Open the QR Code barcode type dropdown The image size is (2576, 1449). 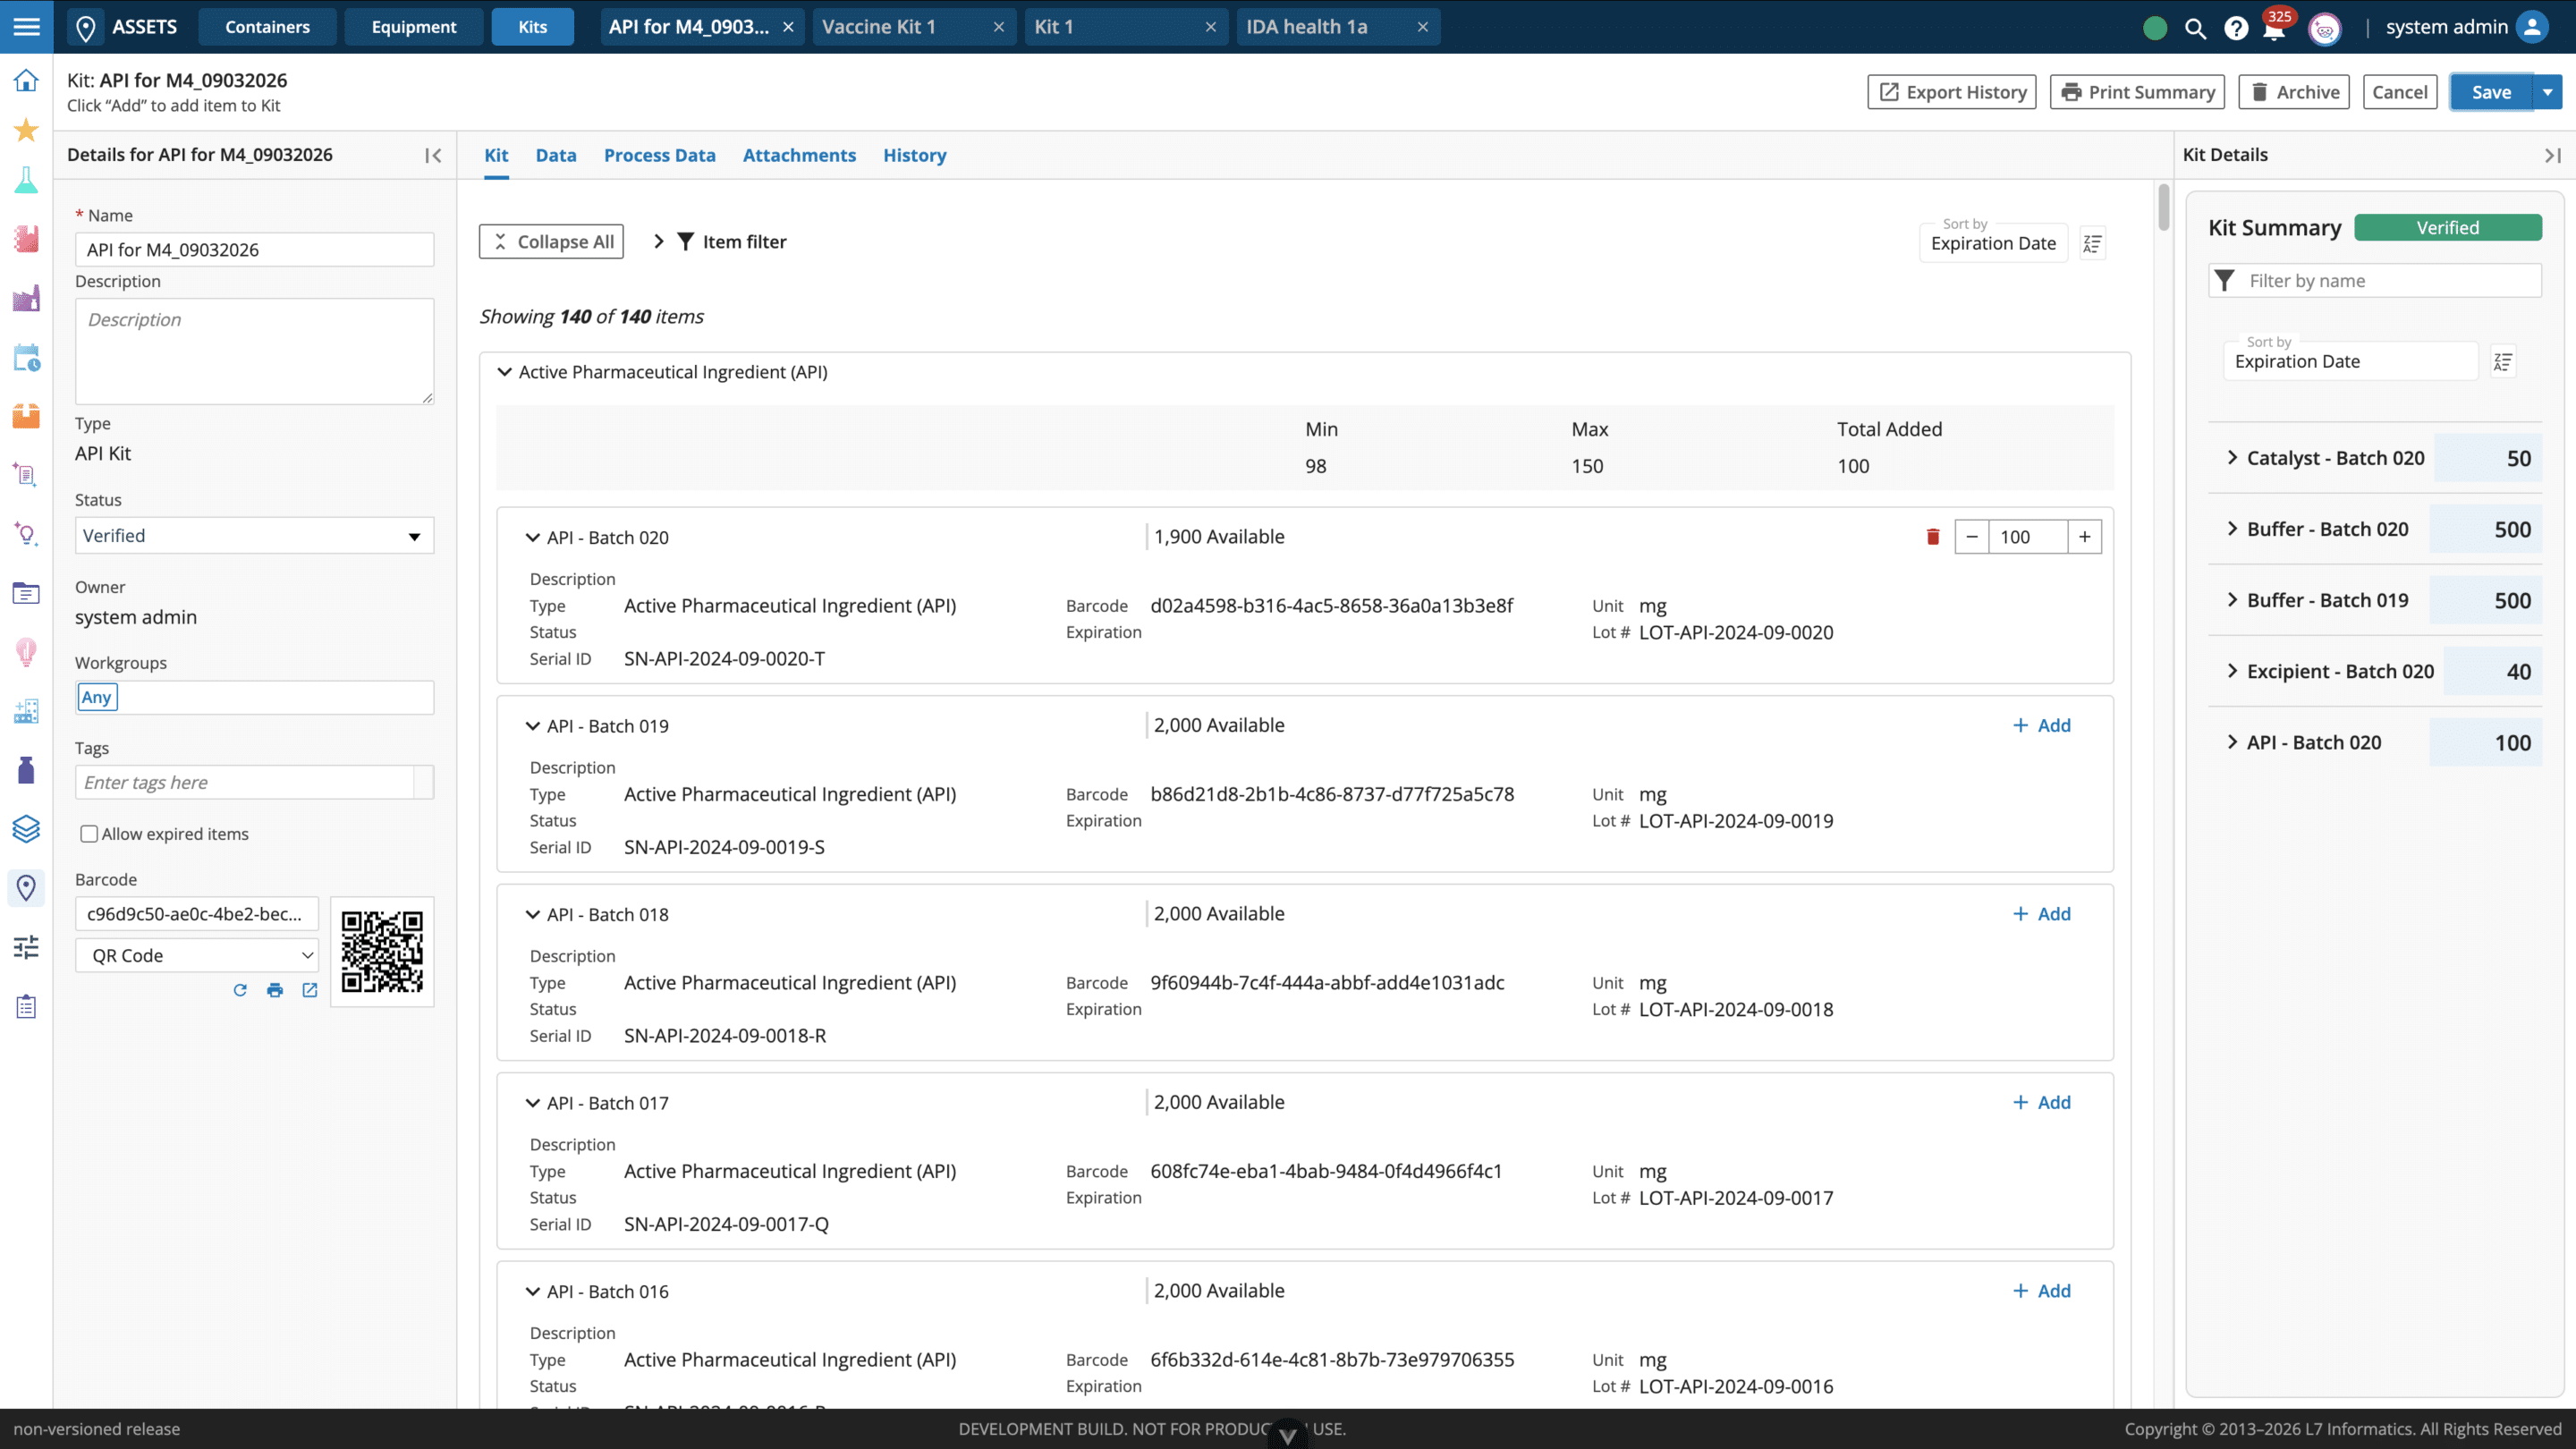(x=197, y=955)
